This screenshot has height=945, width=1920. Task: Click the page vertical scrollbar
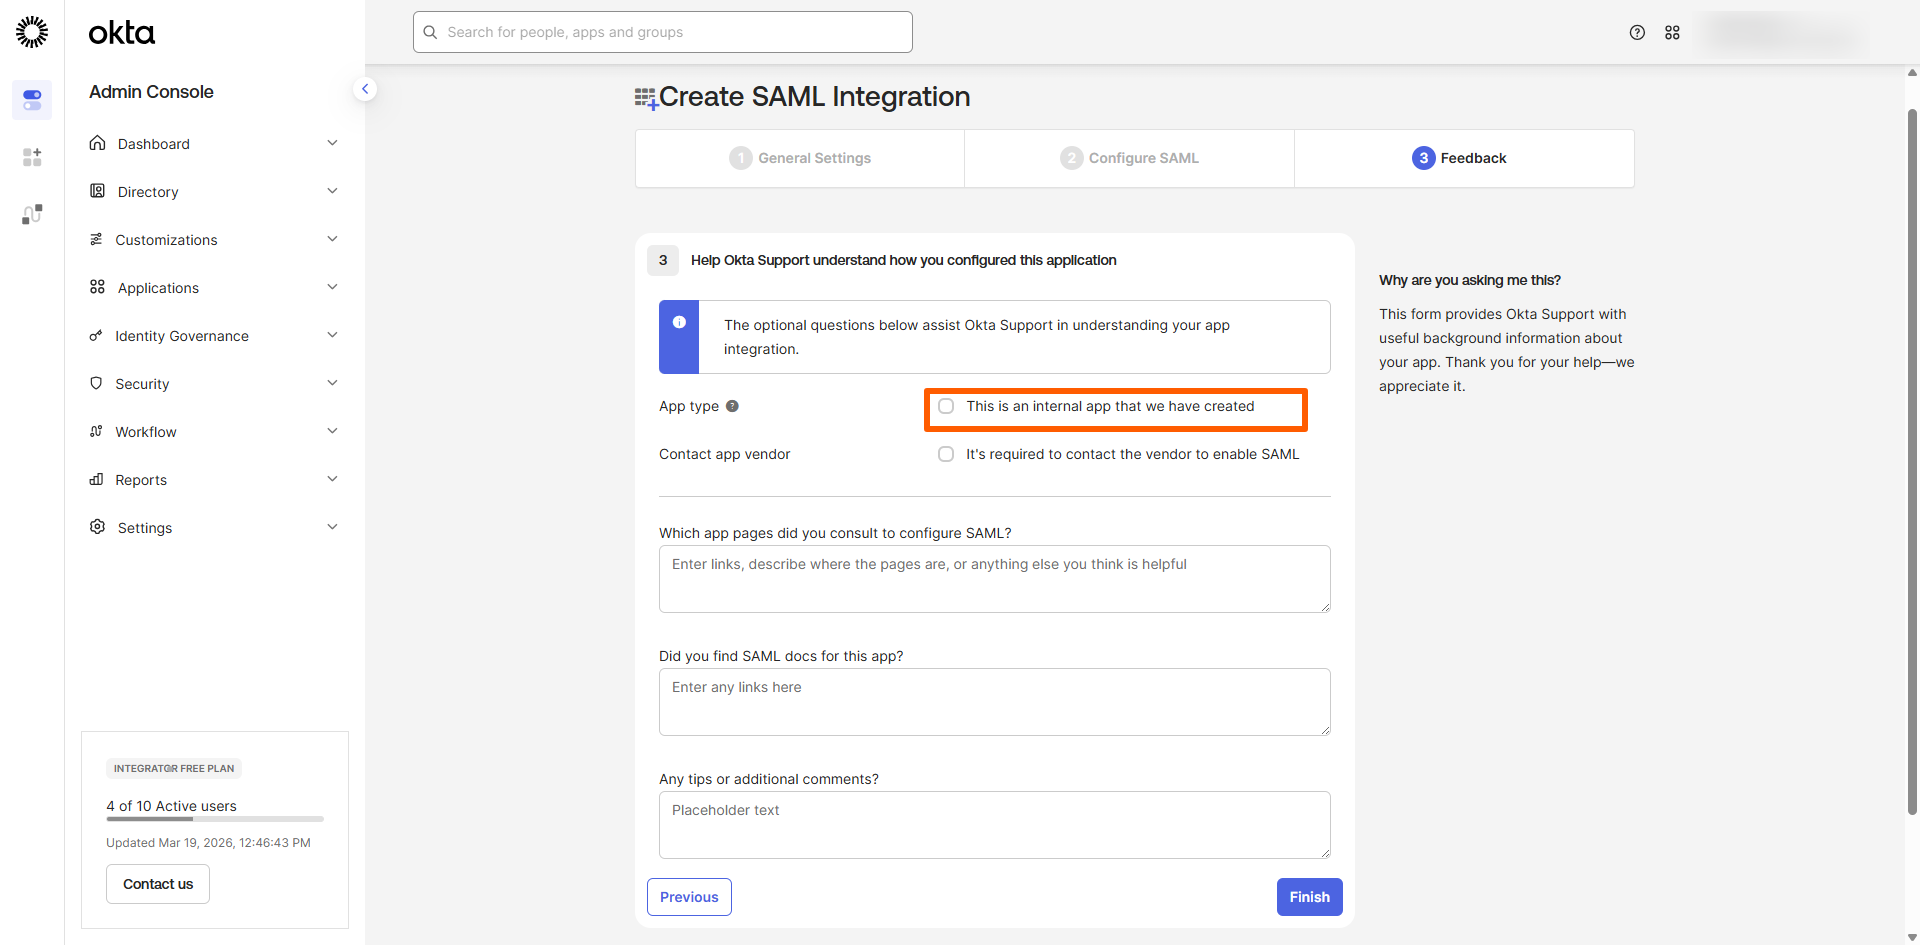pyautogui.click(x=1912, y=460)
